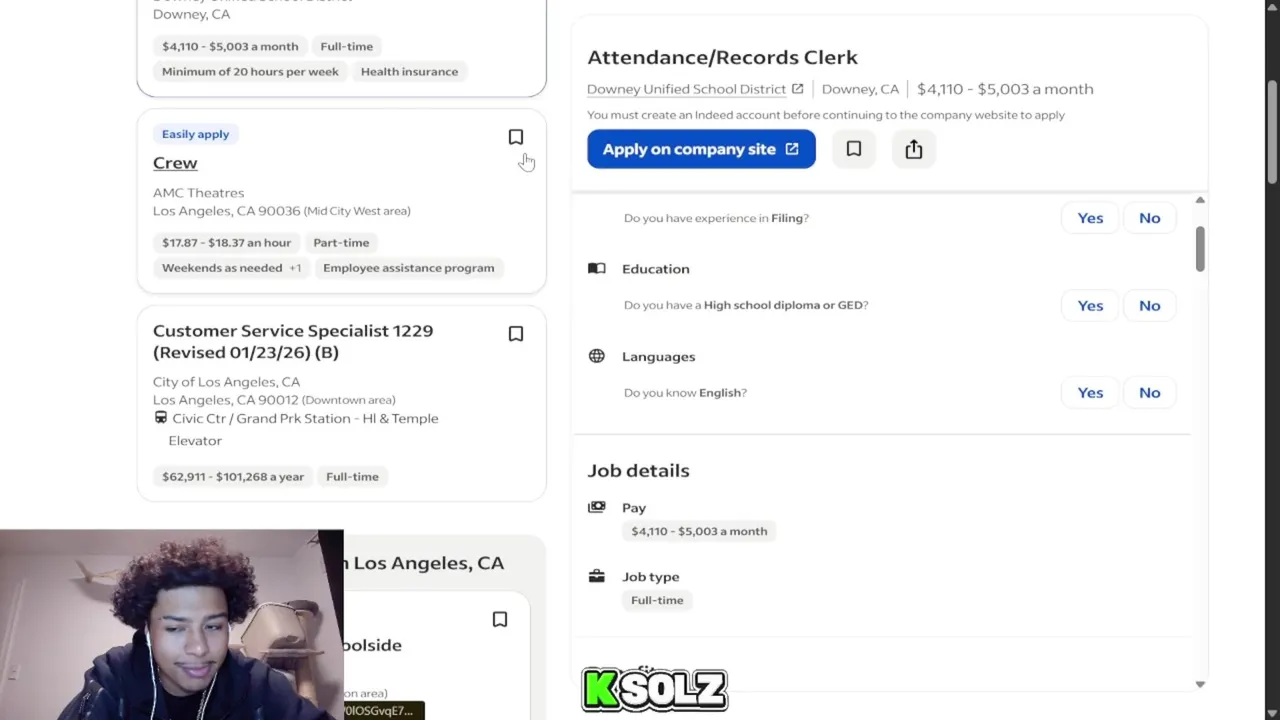Answer Yes to Filing experience
The width and height of the screenshot is (1280, 720).
(1090, 218)
